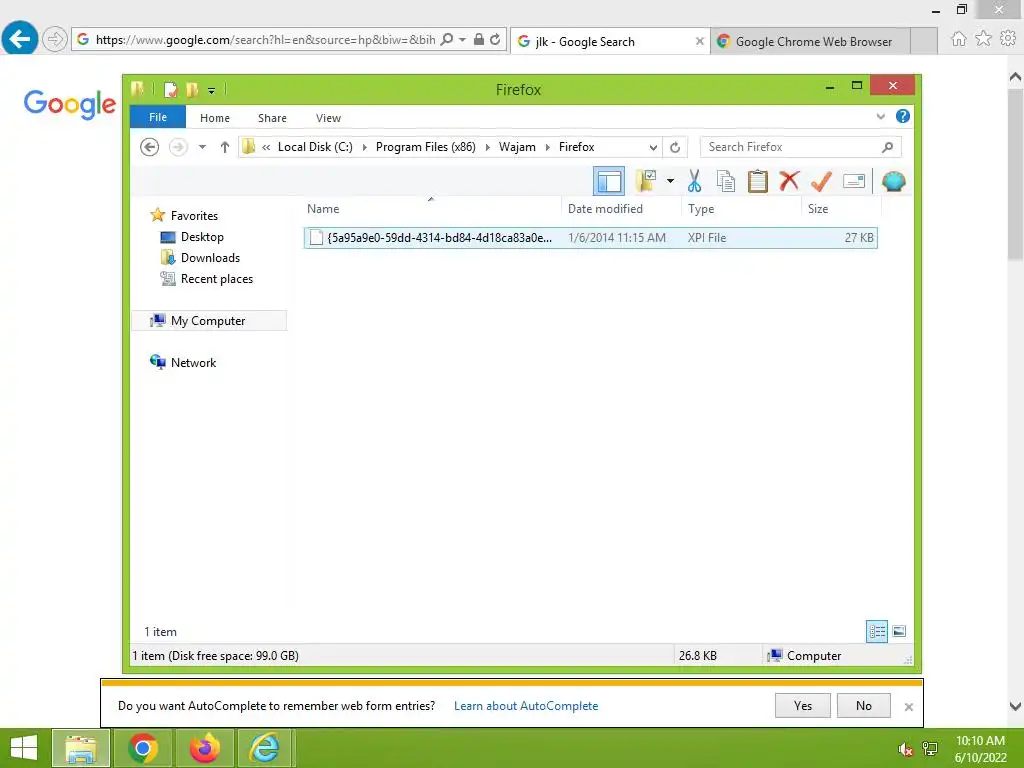The image size is (1024, 768).
Task: Open IE Home page icon
Action: [x=958, y=39]
